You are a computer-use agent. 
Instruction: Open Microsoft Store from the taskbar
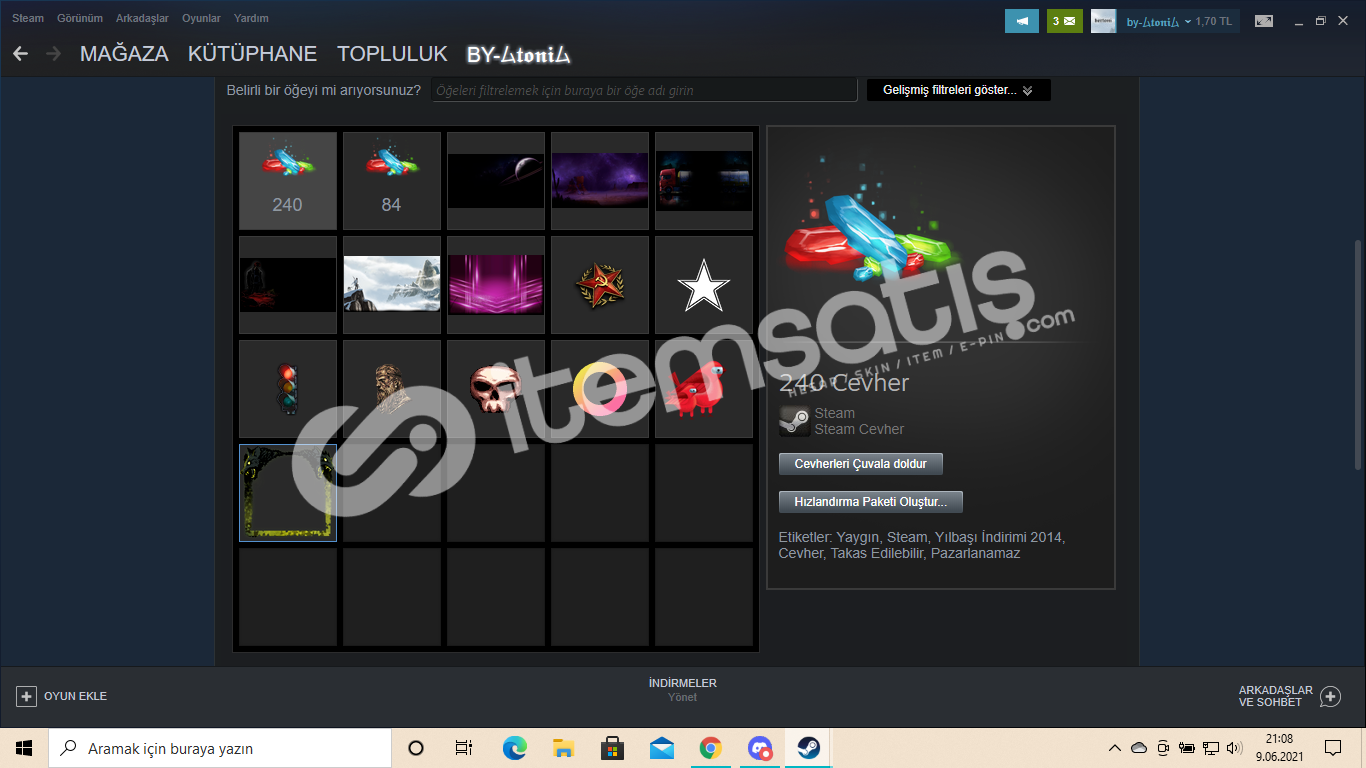click(612, 748)
